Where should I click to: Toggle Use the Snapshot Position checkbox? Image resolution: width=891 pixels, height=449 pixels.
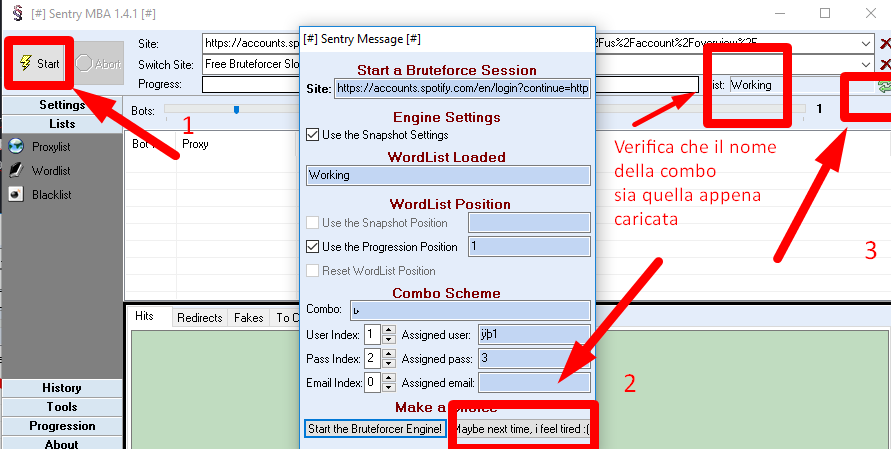[x=313, y=223]
